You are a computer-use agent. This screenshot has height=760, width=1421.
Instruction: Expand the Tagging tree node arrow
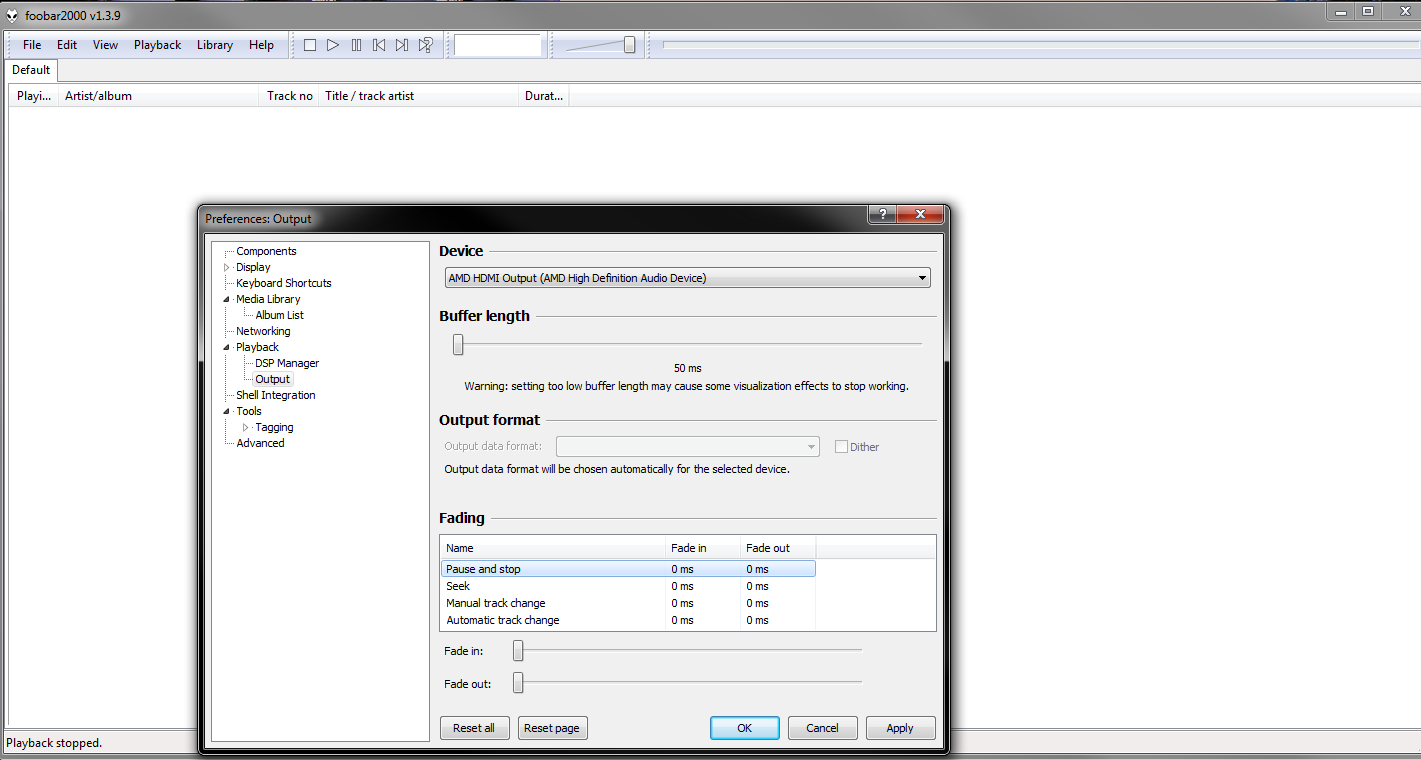point(246,427)
